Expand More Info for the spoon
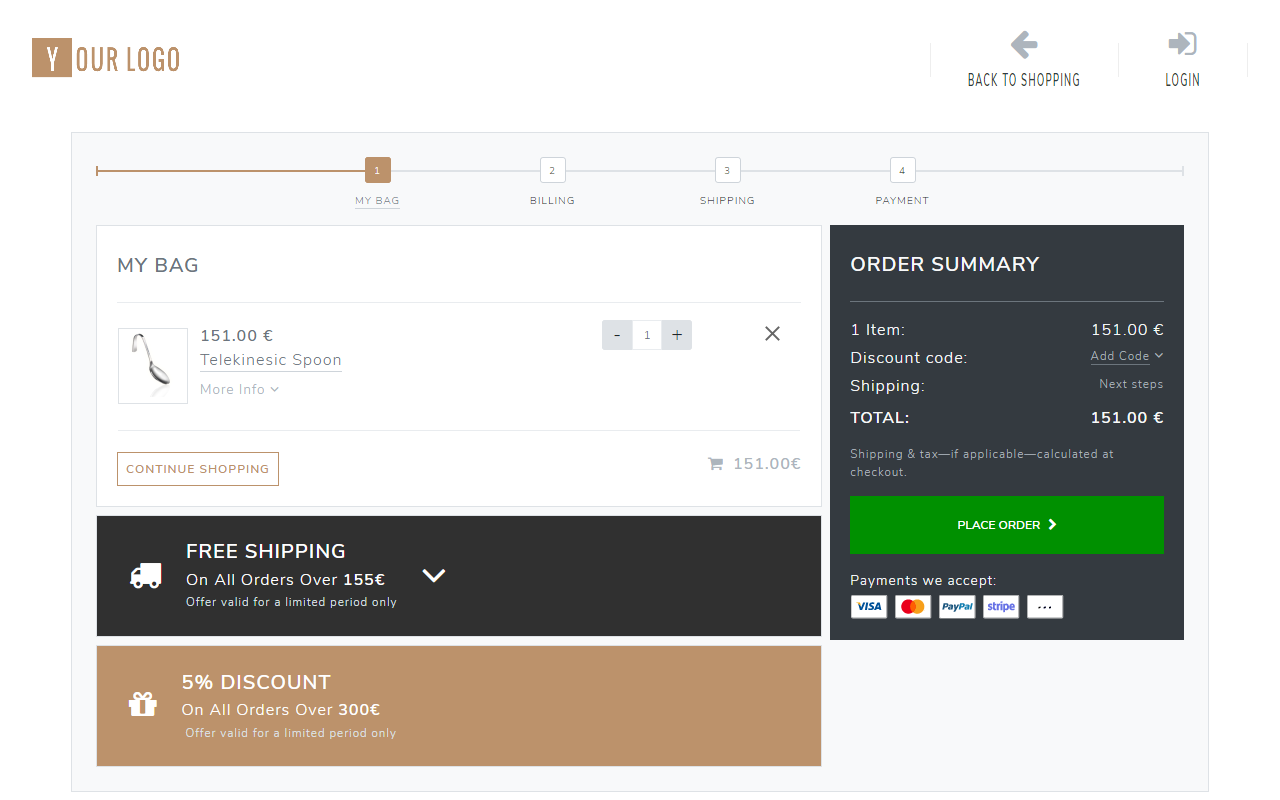 click(239, 389)
